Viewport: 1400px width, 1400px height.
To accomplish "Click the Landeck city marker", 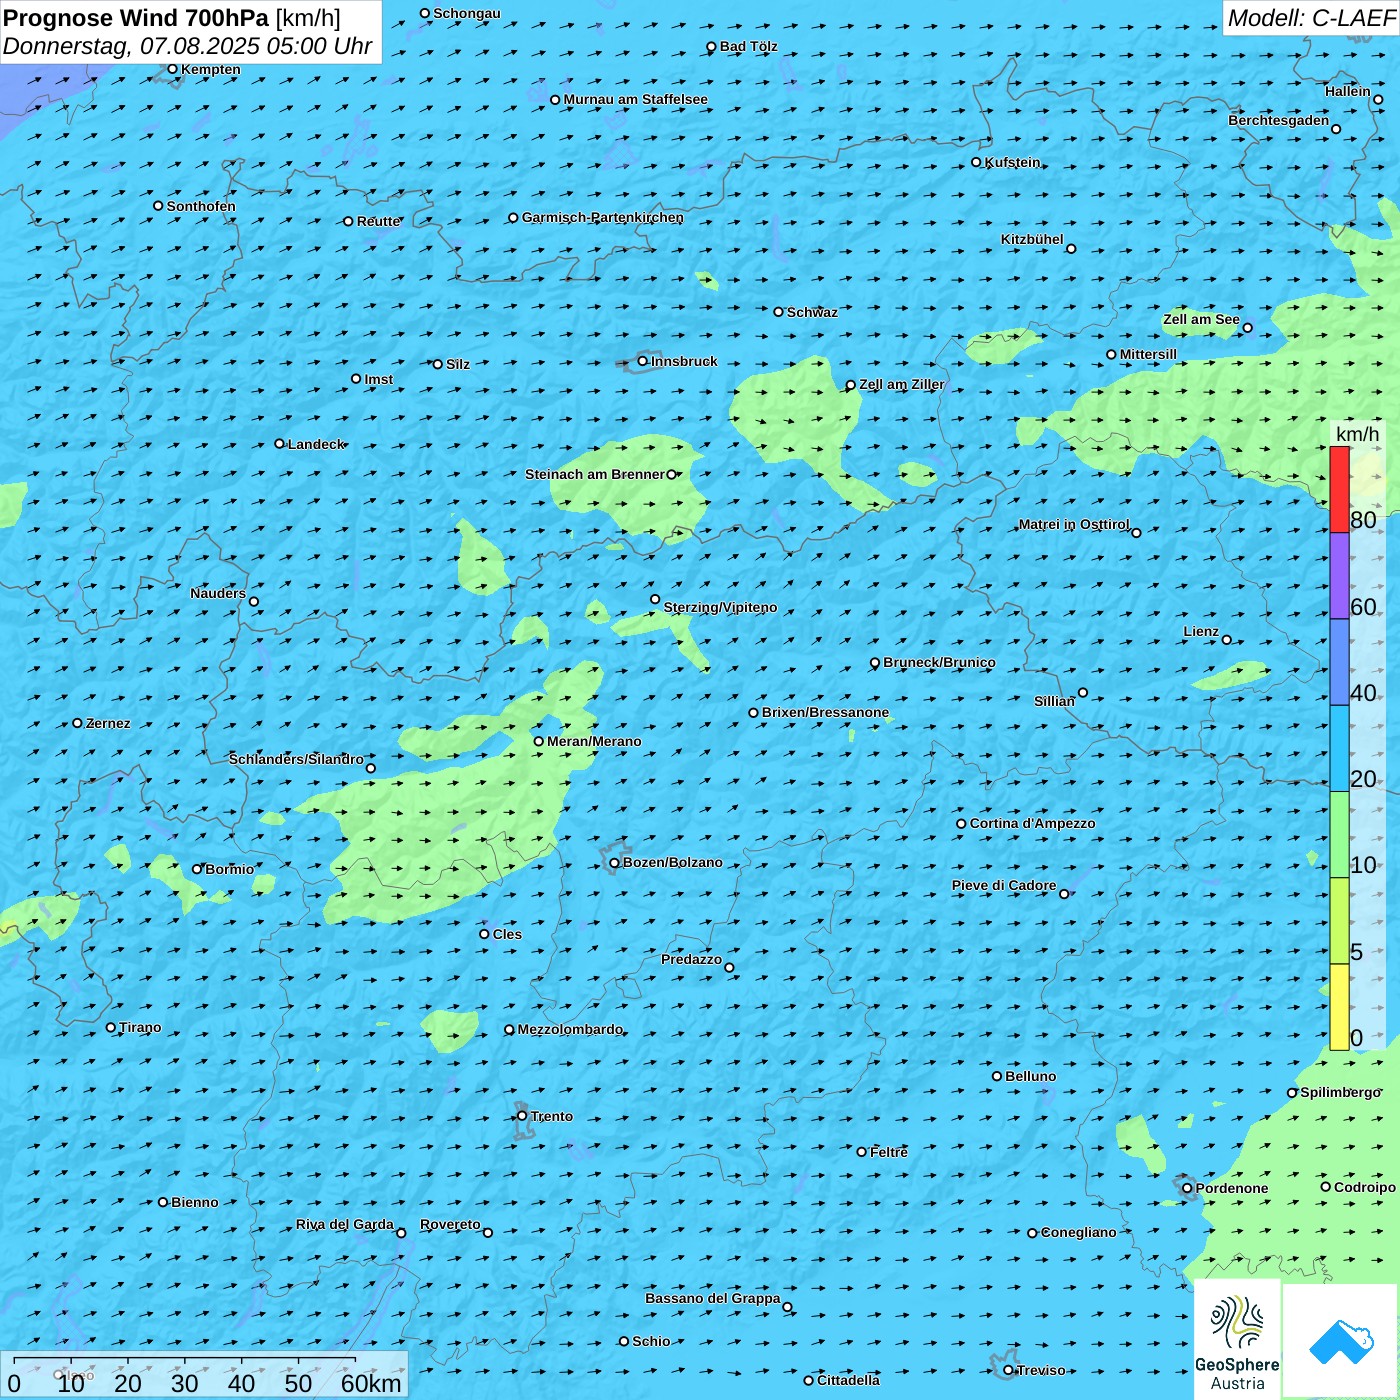I will (280, 443).
